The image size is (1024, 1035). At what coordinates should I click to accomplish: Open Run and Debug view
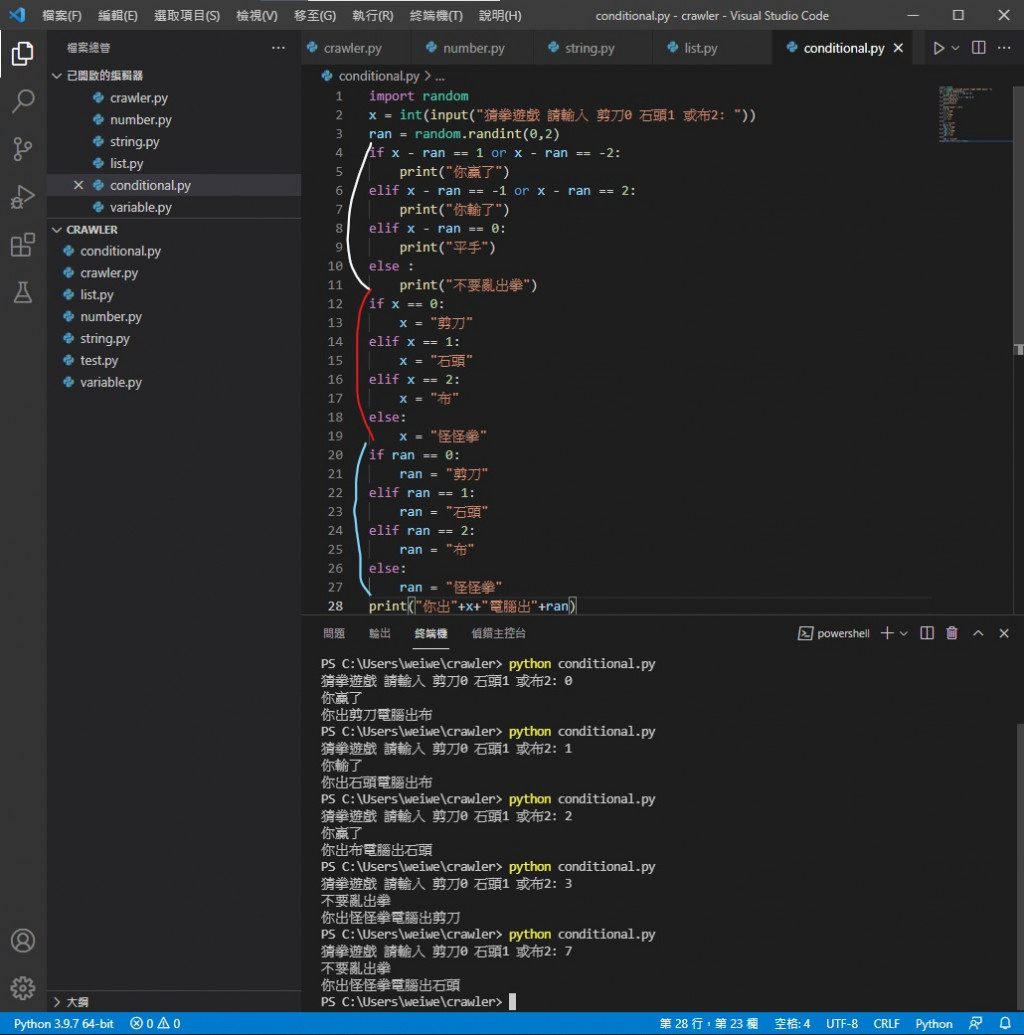point(22,197)
